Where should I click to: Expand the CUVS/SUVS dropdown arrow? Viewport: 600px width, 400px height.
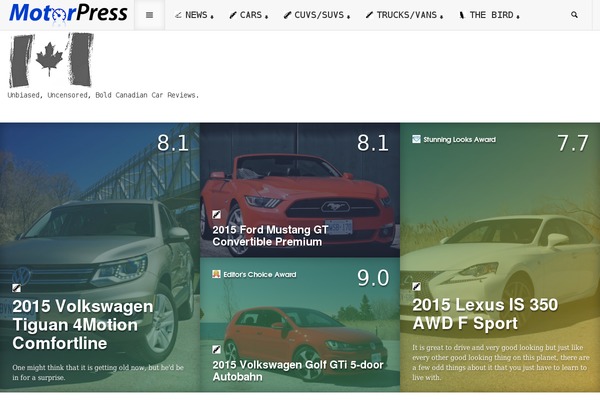click(x=348, y=16)
